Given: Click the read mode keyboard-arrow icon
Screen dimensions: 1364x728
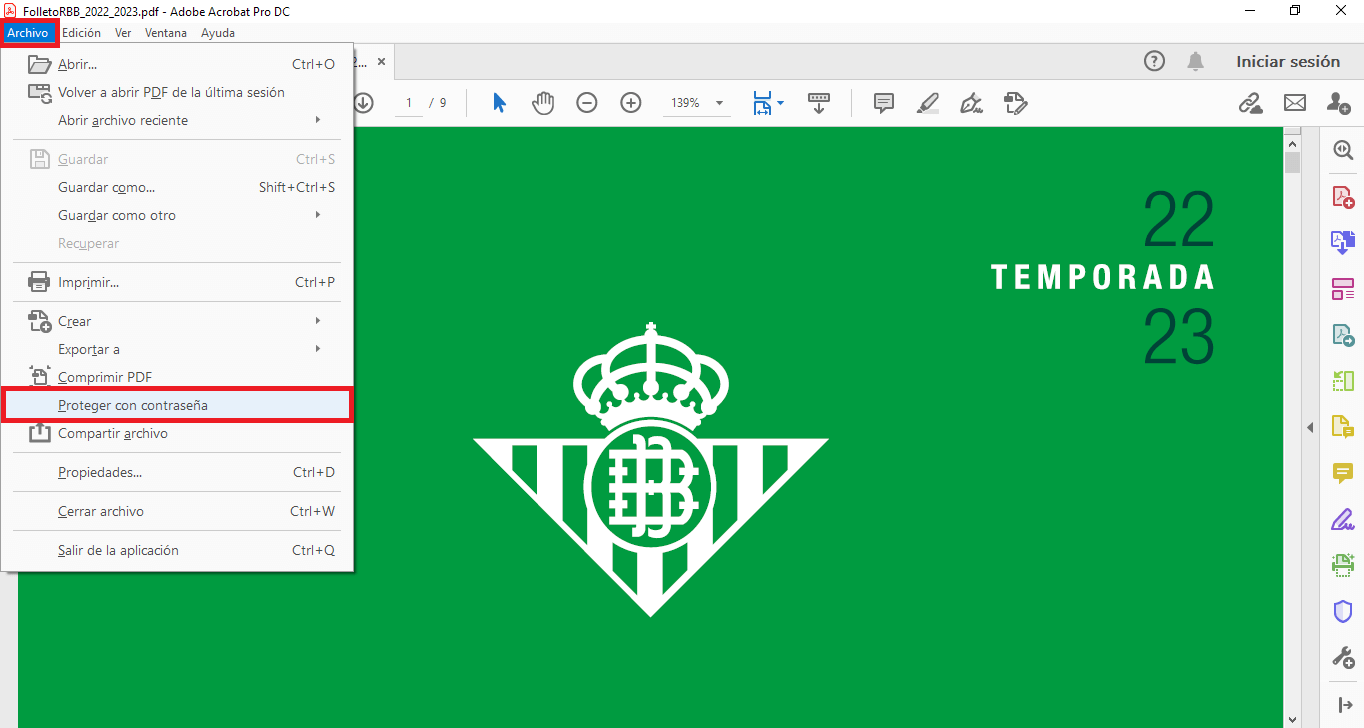Looking at the screenshot, I should click(819, 103).
